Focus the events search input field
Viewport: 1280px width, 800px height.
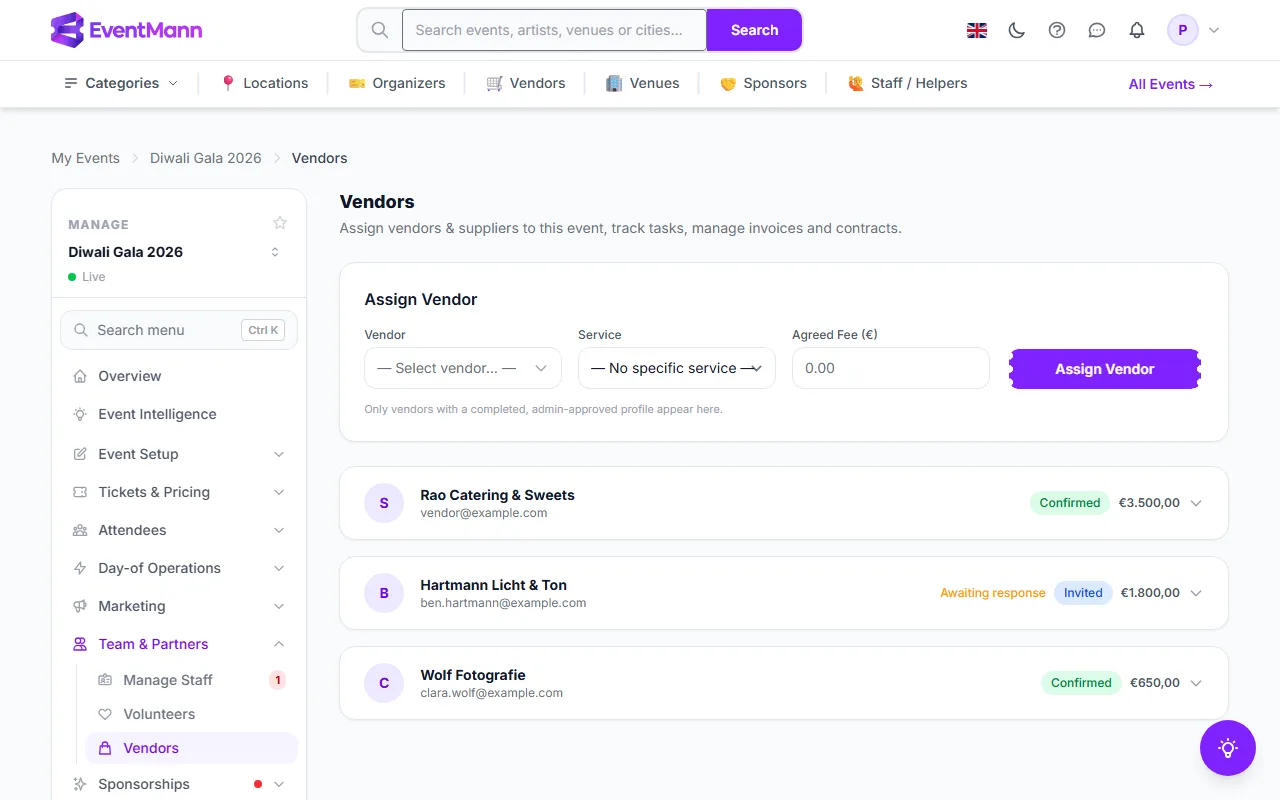[554, 30]
